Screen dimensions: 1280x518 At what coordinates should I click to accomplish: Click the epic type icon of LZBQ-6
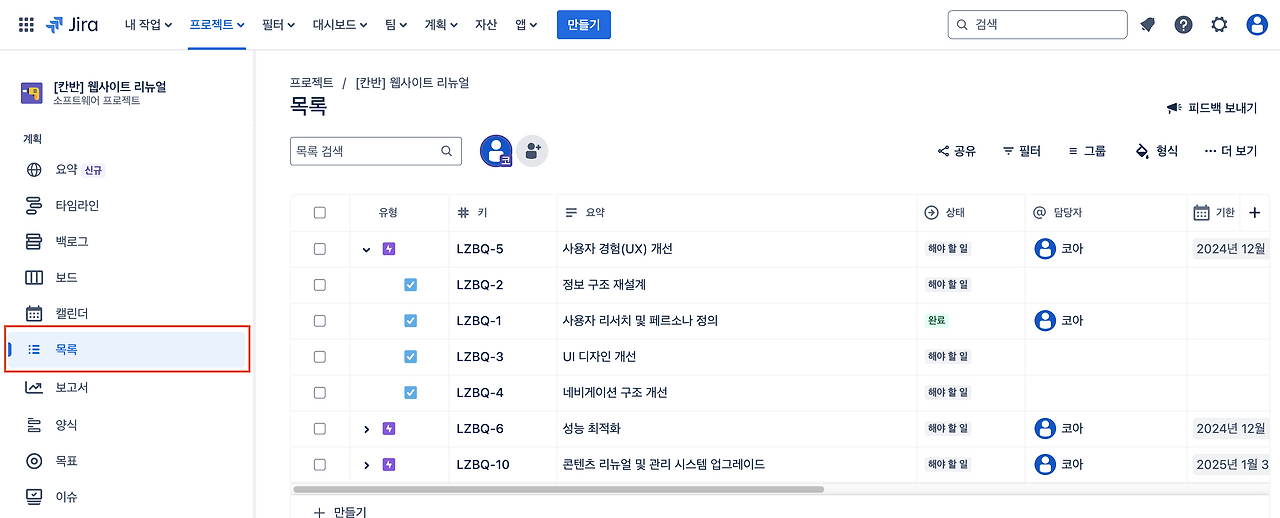click(389, 429)
